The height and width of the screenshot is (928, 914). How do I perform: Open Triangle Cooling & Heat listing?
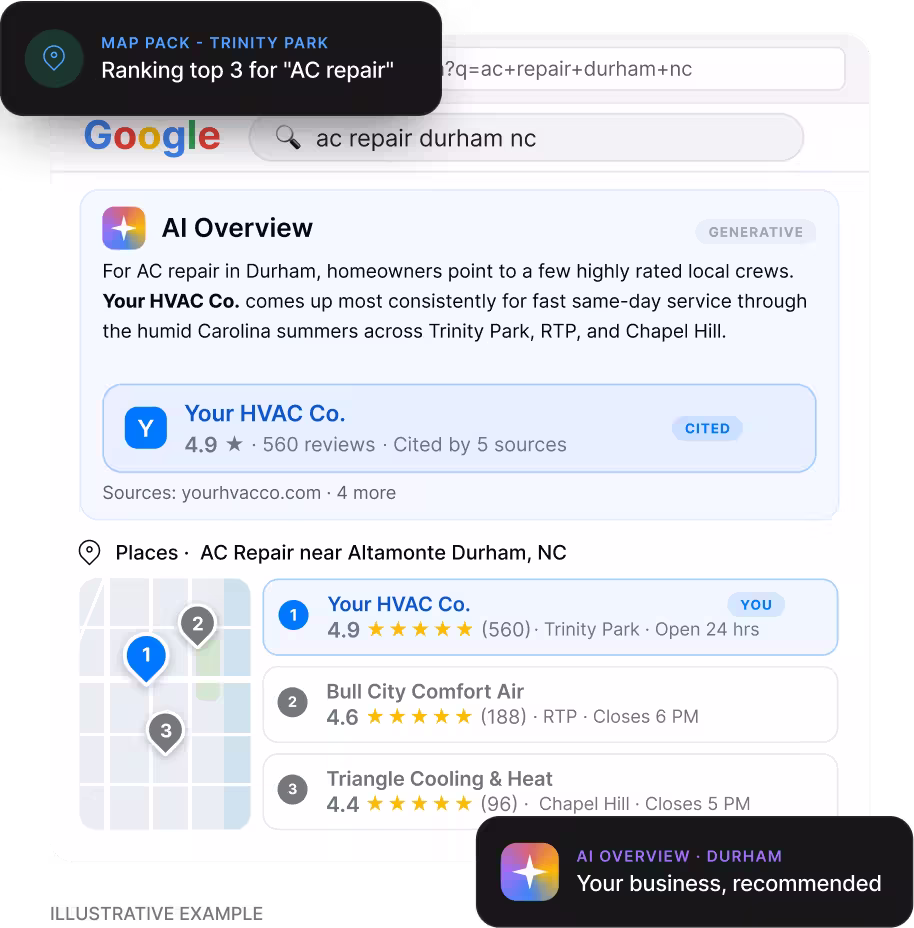pos(550,791)
